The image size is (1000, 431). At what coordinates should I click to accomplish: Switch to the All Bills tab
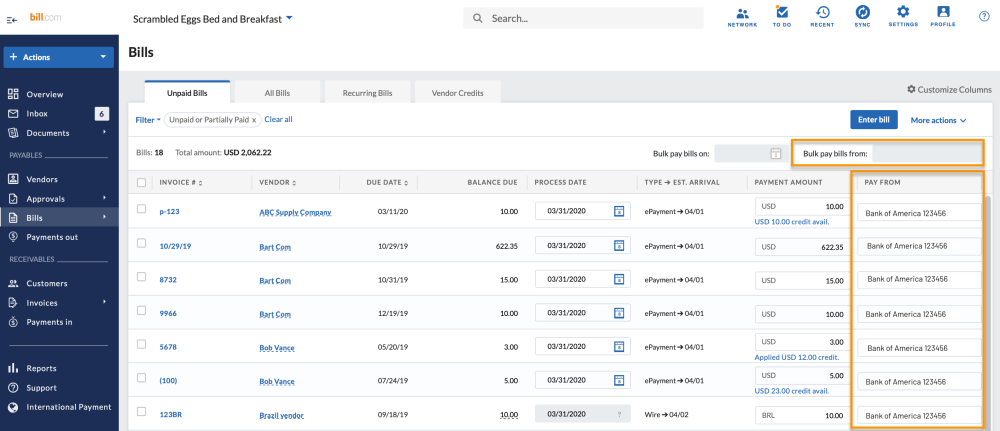[x=277, y=92]
